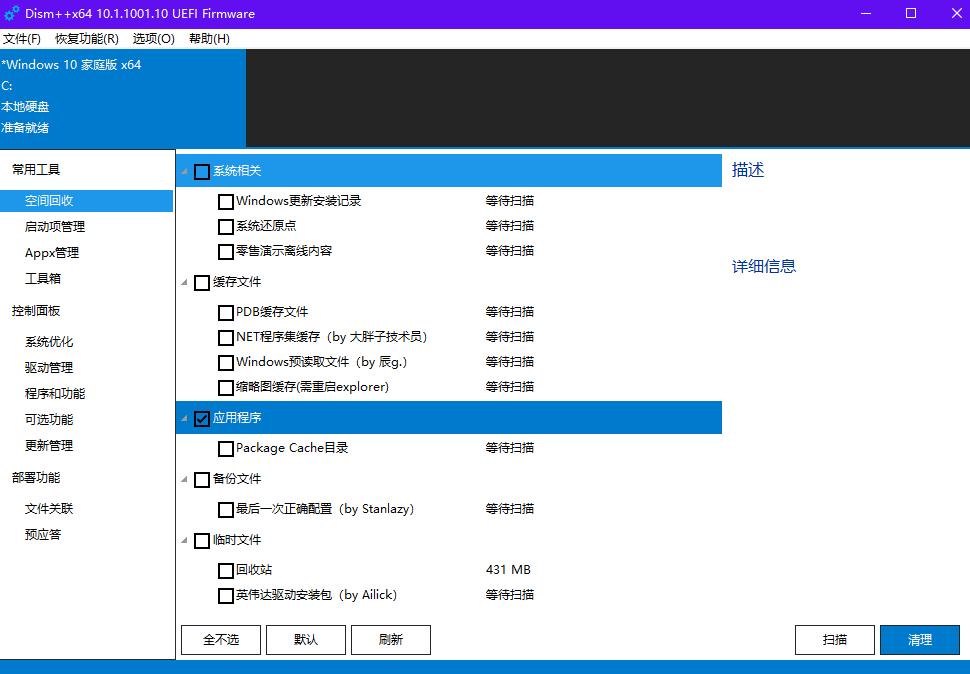The width and height of the screenshot is (970, 674).
Task: Click the 部署功能 sidebar heading
Action: 36,478
